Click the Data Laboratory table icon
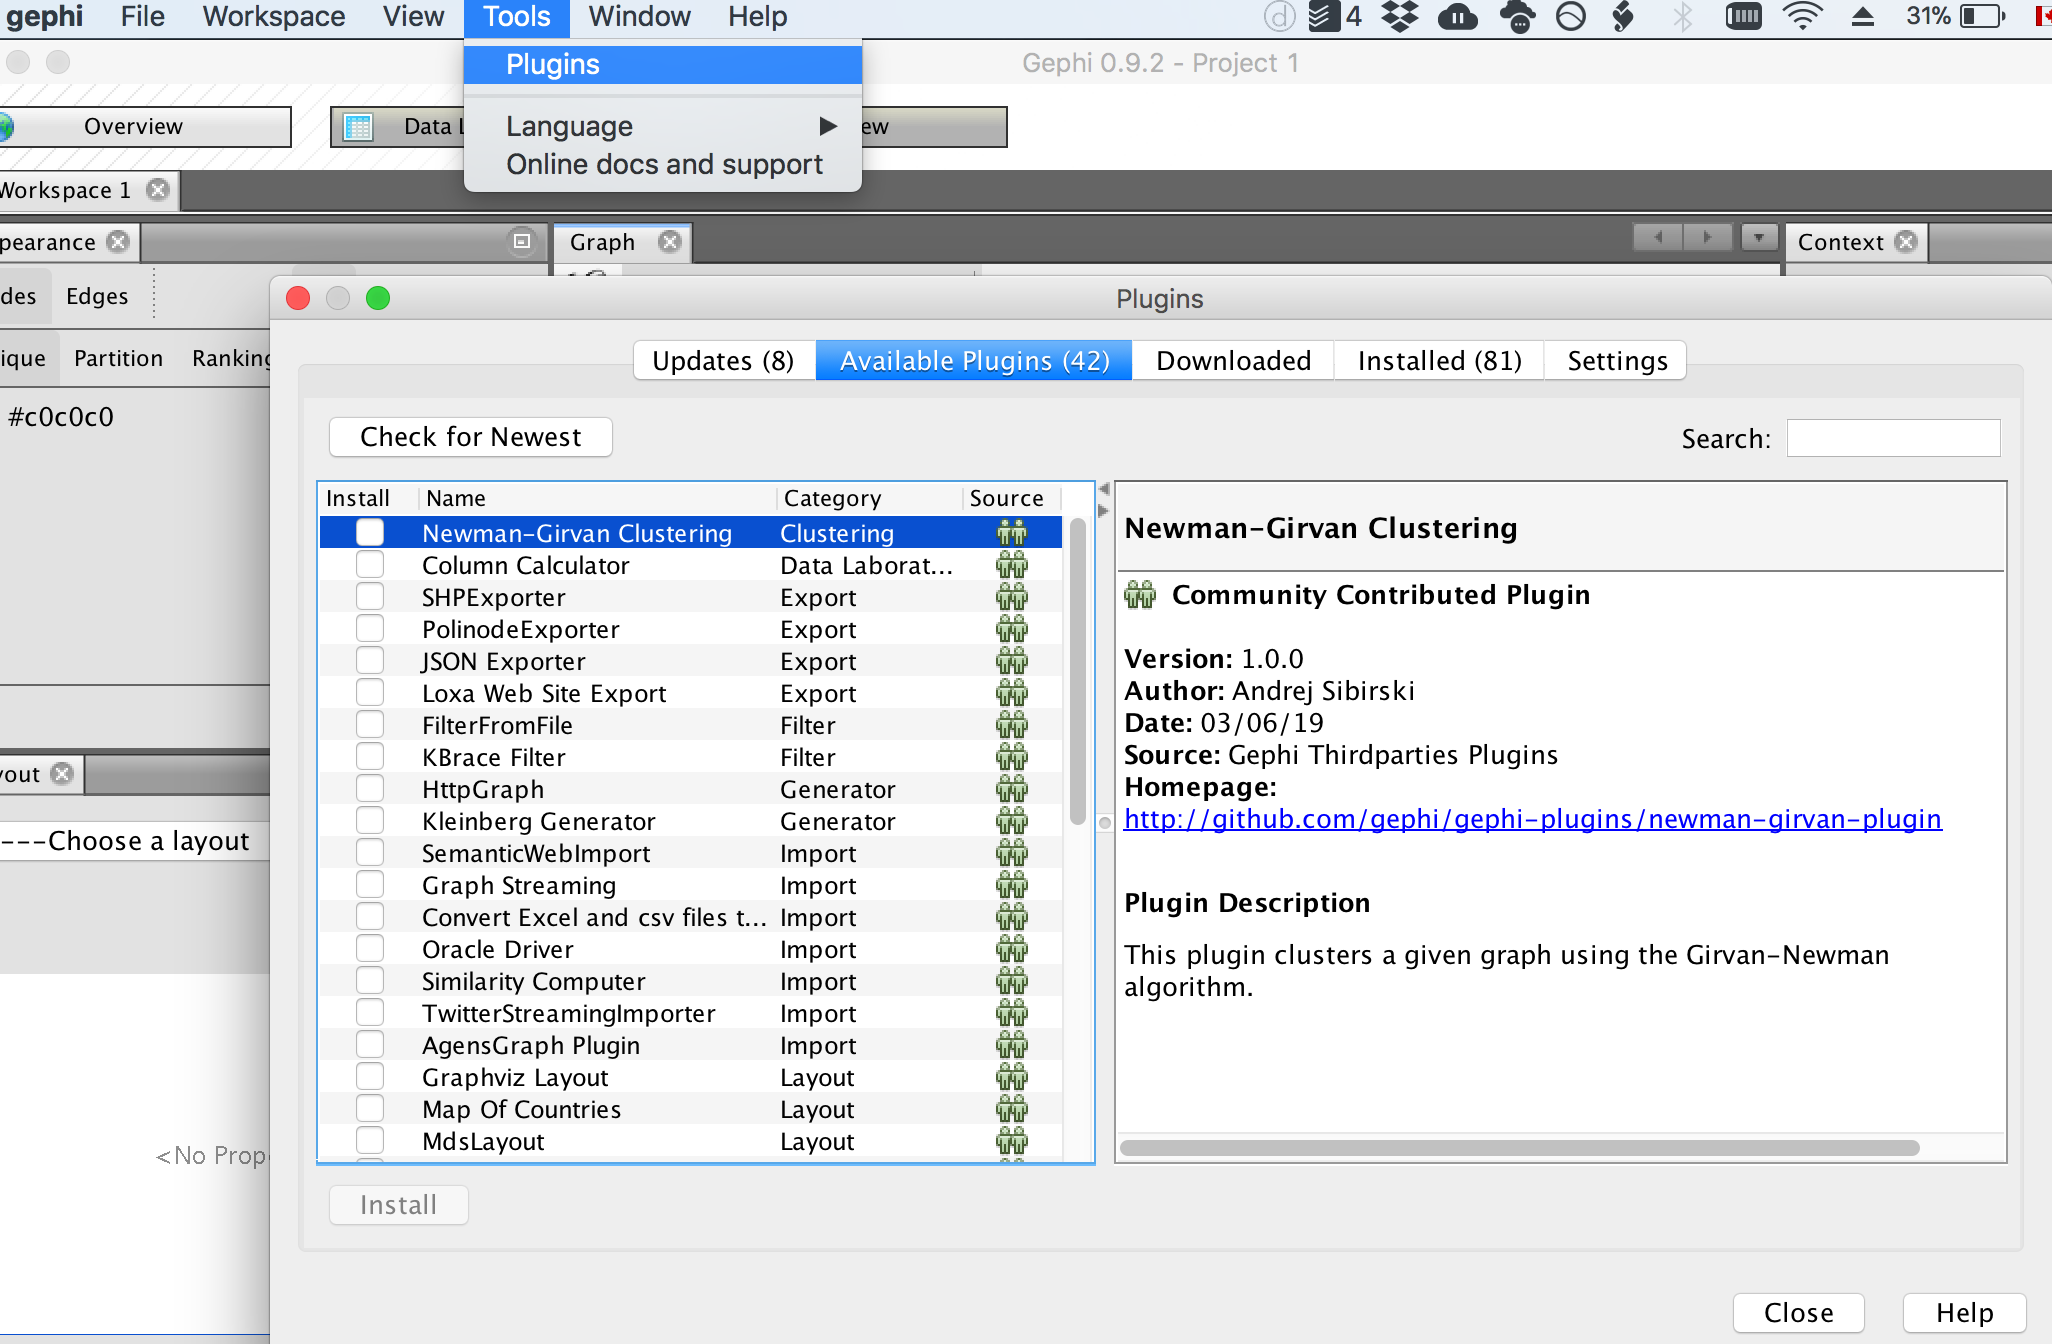Image resolution: width=2052 pixels, height=1344 pixels. pyautogui.click(x=357, y=127)
